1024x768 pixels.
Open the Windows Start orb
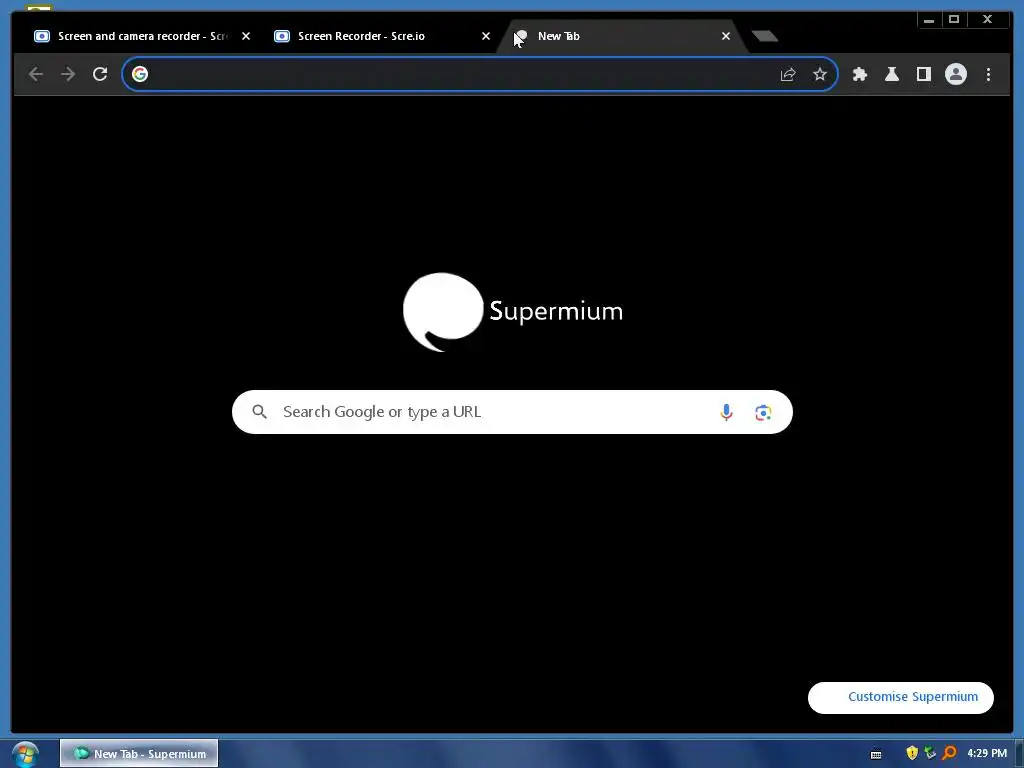[x=25, y=754]
